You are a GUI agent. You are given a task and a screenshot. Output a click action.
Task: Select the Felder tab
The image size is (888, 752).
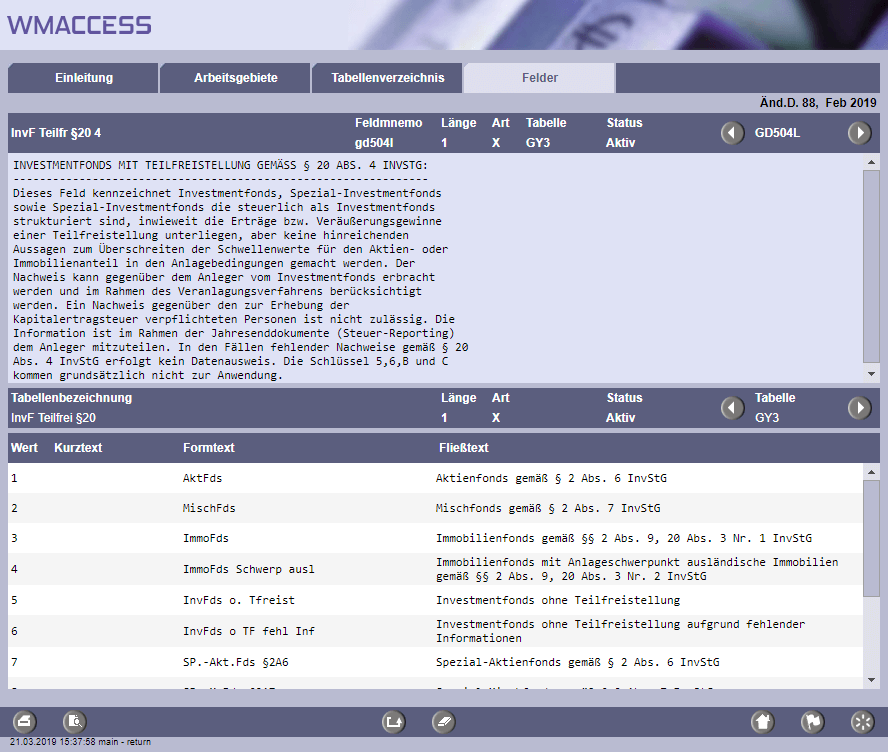coord(540,78)
